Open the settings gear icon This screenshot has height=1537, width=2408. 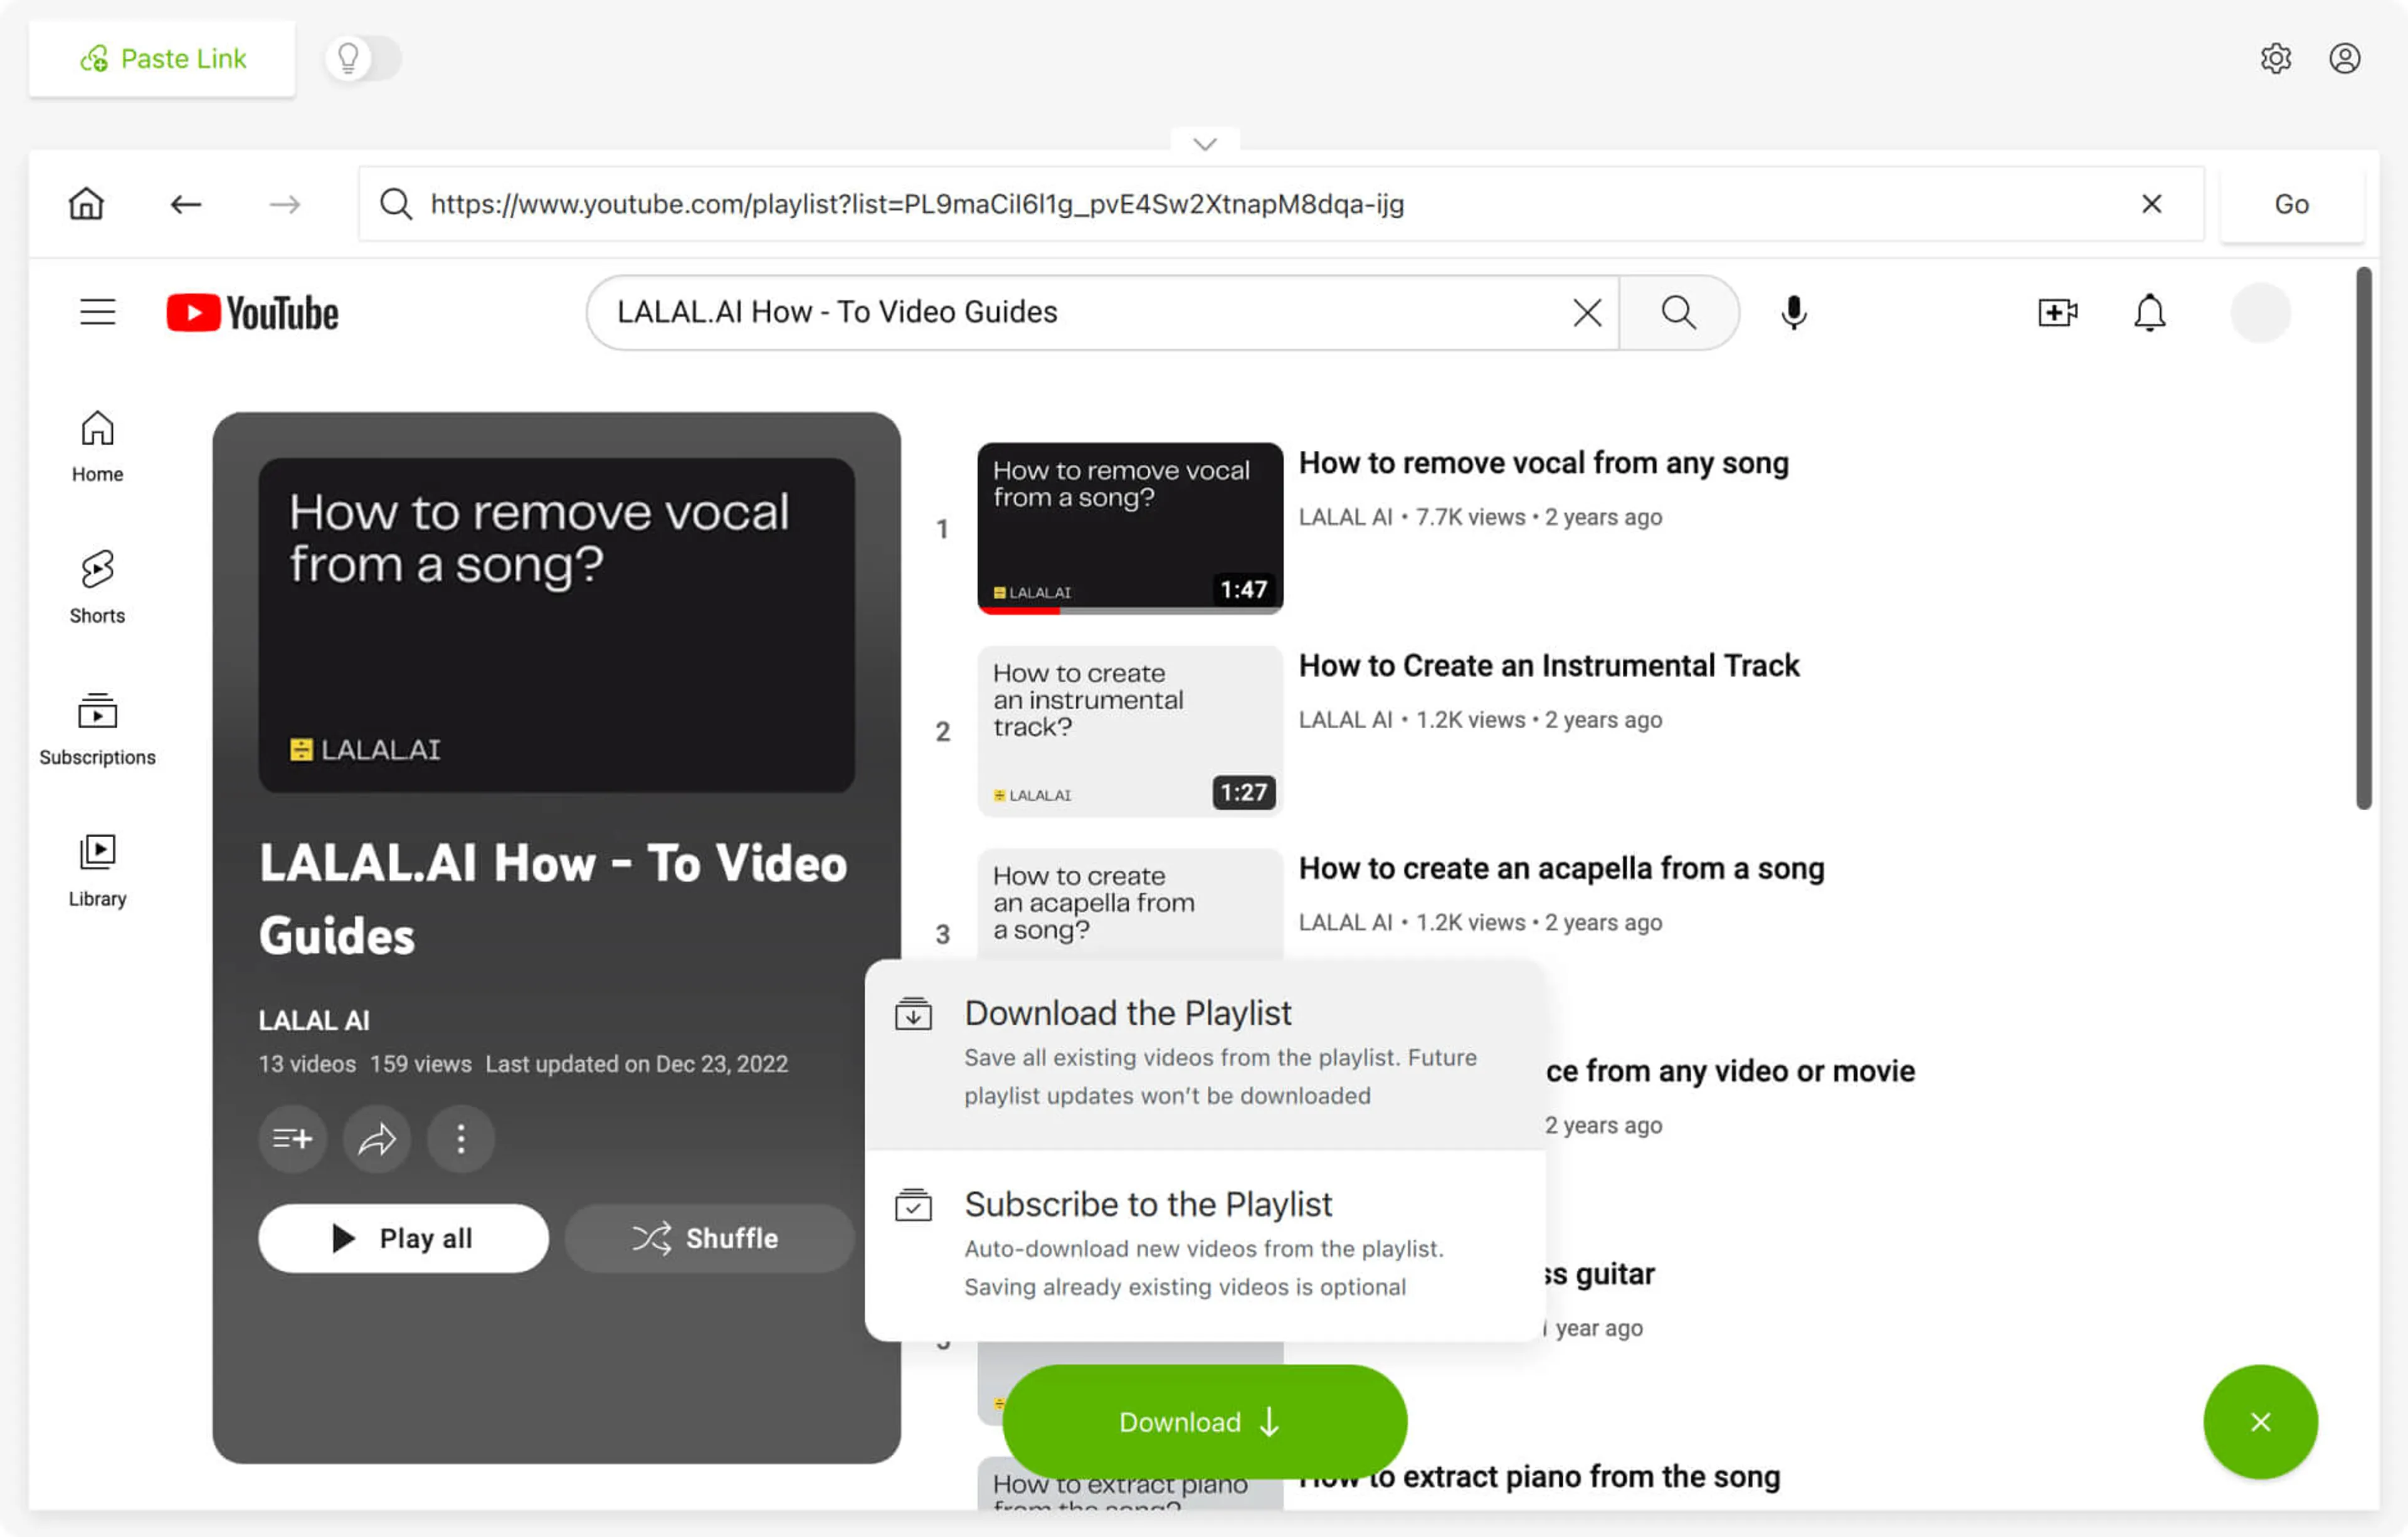pos(2275,58)
